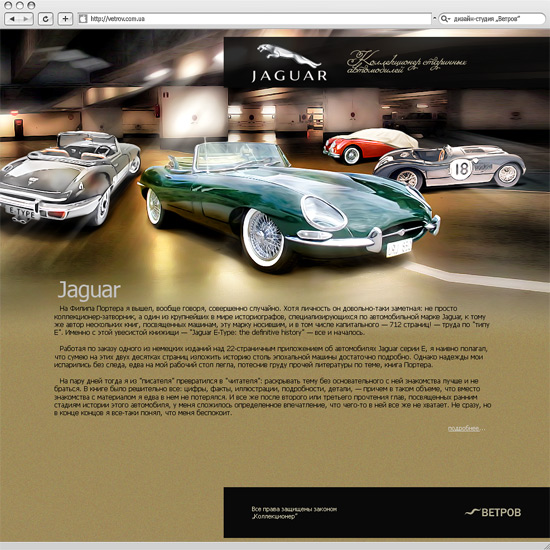Image resolution: width=550 pixels, height=550 pixels.
Task: Click the browser back arrow button
Action: point(12,19)
